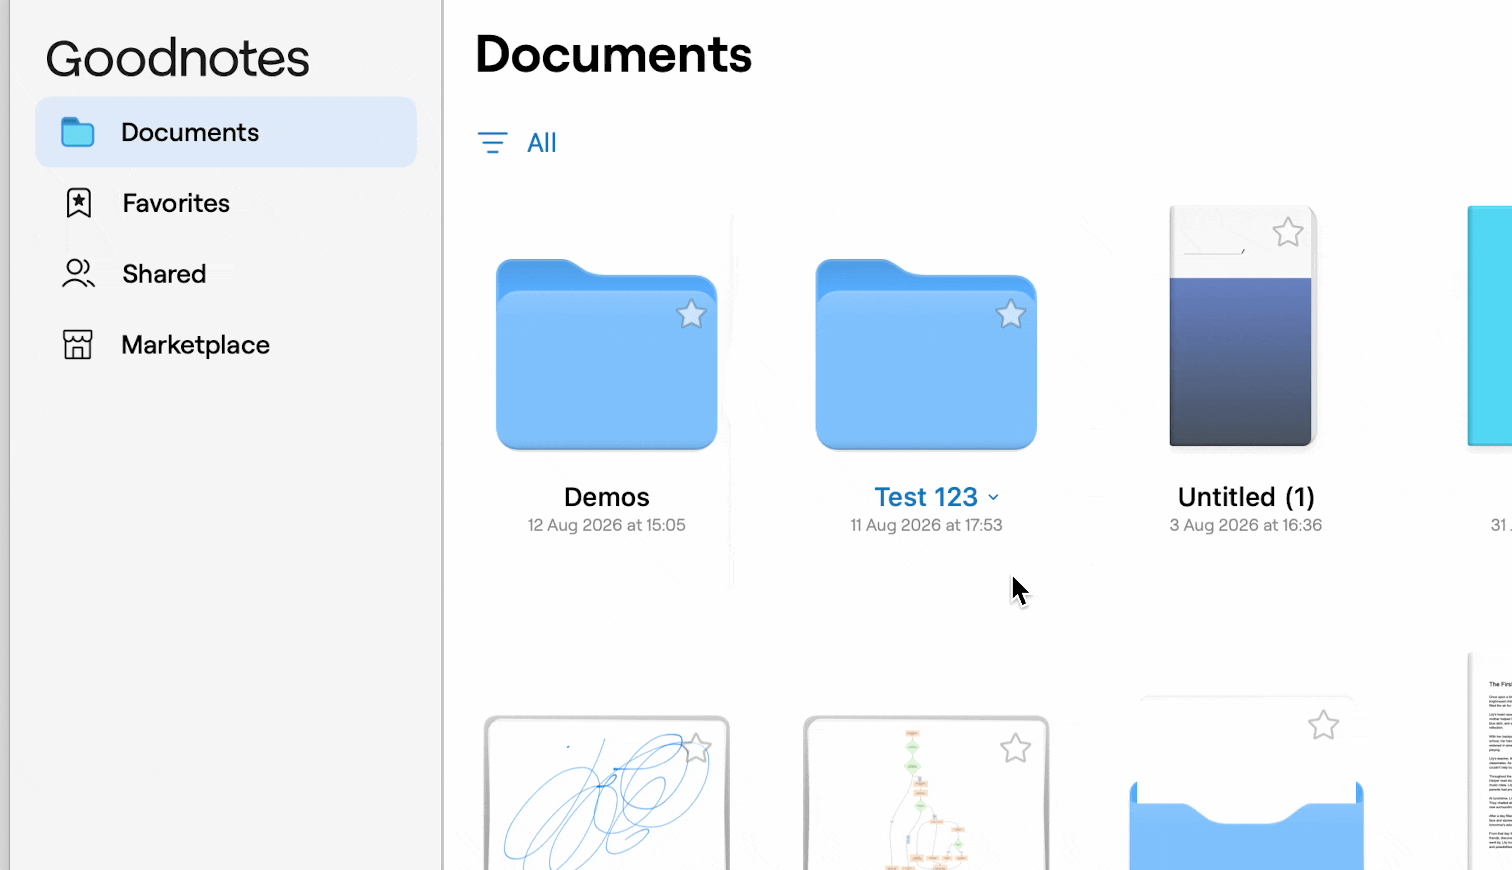
Task: Click the Test 123 folder name
Action: [x=926, y=497]
